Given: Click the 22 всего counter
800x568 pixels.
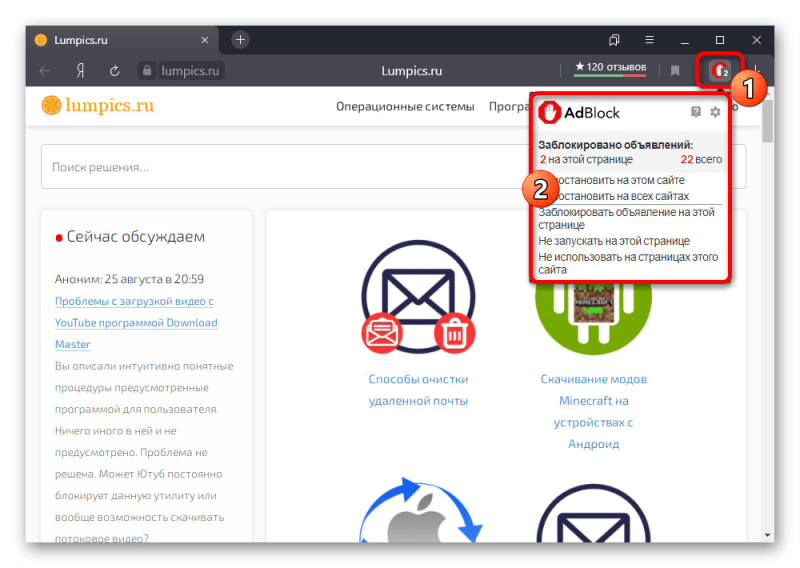Looking at the screenshot, I should [701, 160].
